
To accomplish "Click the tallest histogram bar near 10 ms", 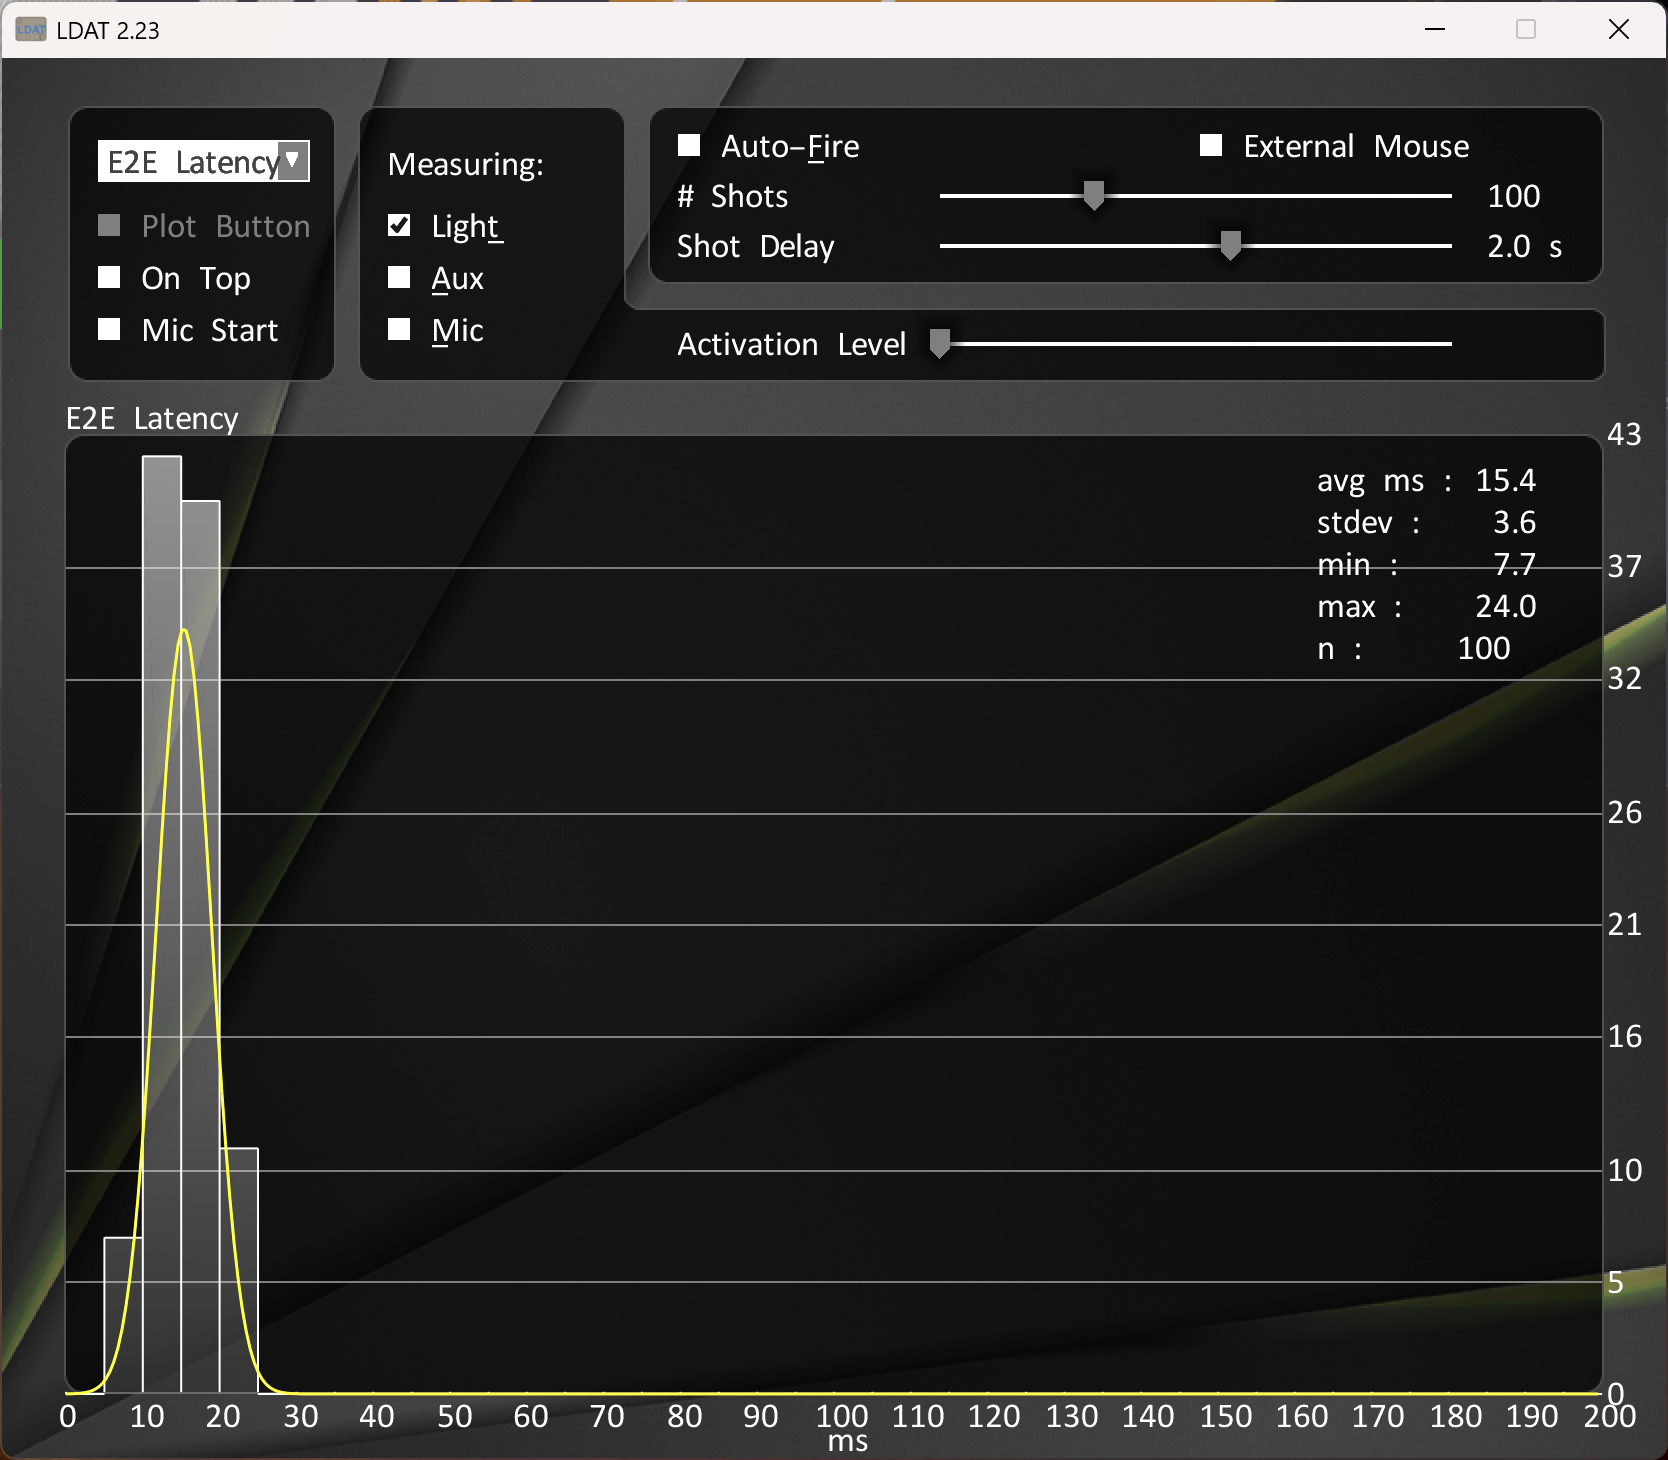I will (x=162, y=924).
